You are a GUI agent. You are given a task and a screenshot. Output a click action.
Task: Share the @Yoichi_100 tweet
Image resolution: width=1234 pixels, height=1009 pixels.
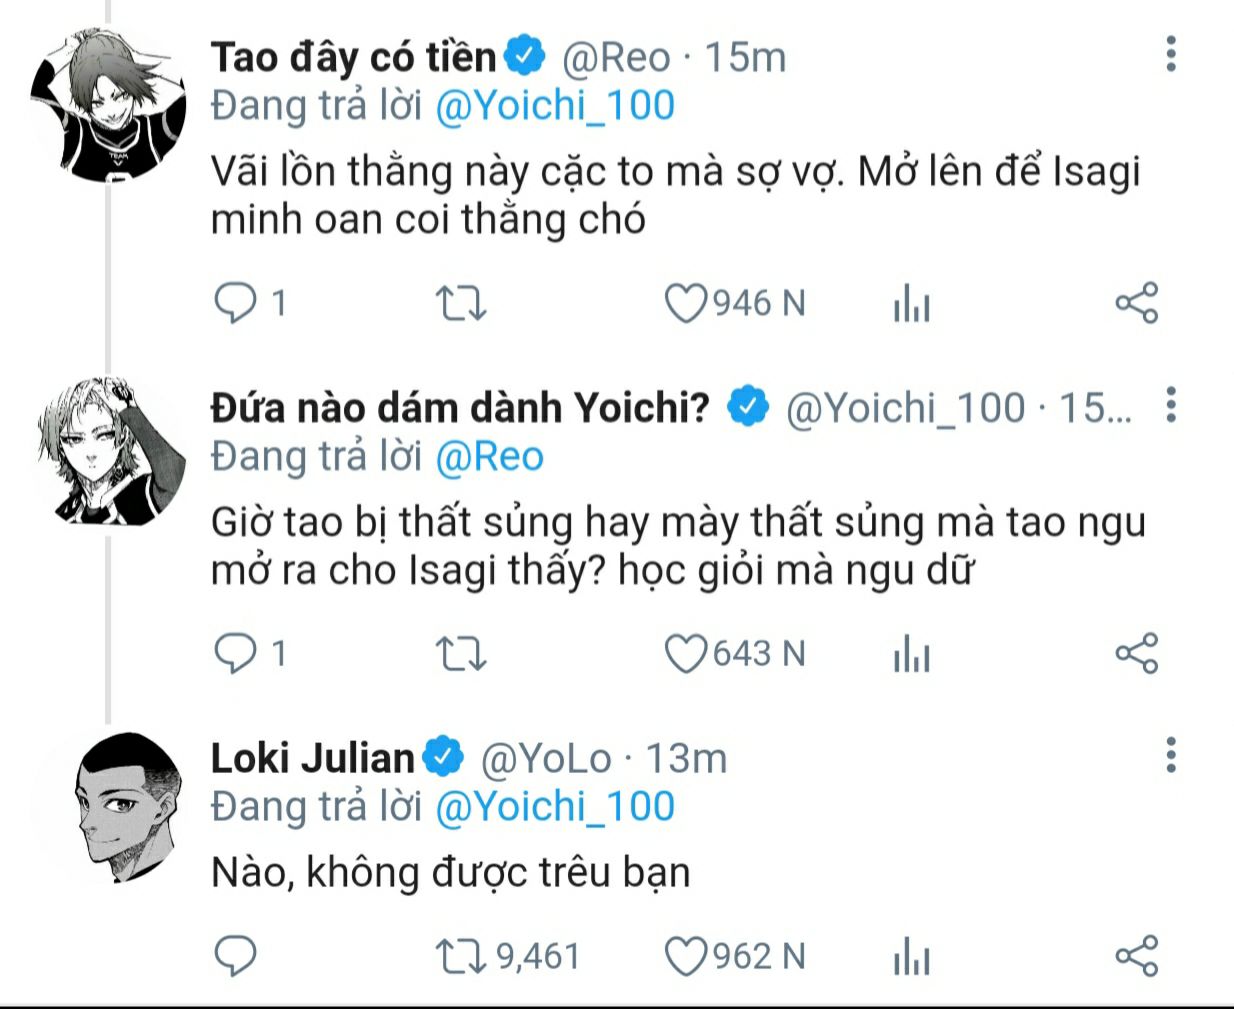pos(1136,654)
